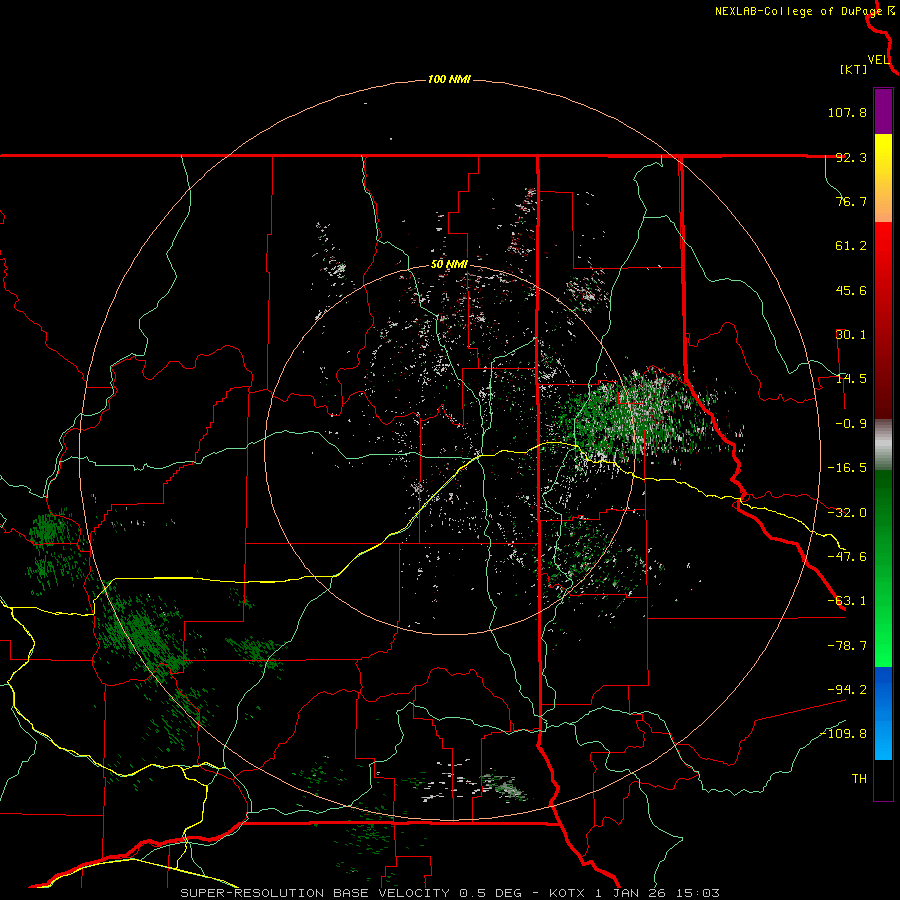Pick the green segment of the color bar
Viewport: 900px width, 900px height.
[883, 568]
